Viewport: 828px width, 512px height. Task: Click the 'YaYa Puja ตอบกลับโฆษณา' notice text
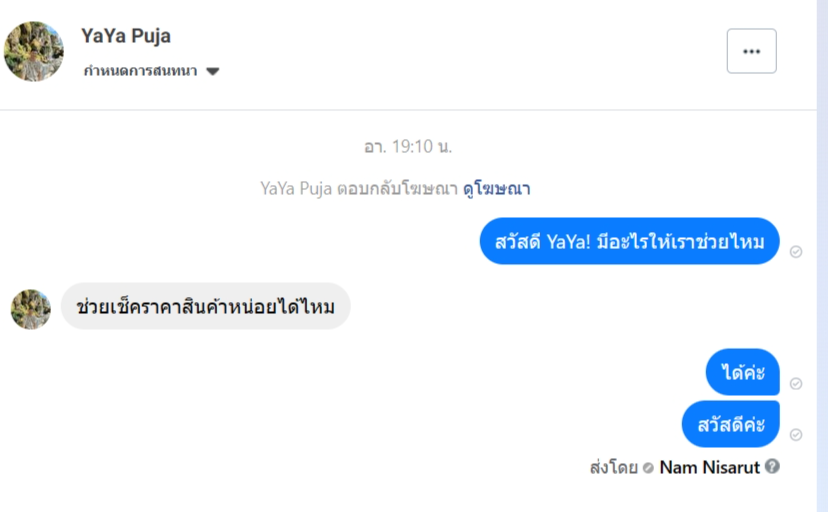coord(359,188)
